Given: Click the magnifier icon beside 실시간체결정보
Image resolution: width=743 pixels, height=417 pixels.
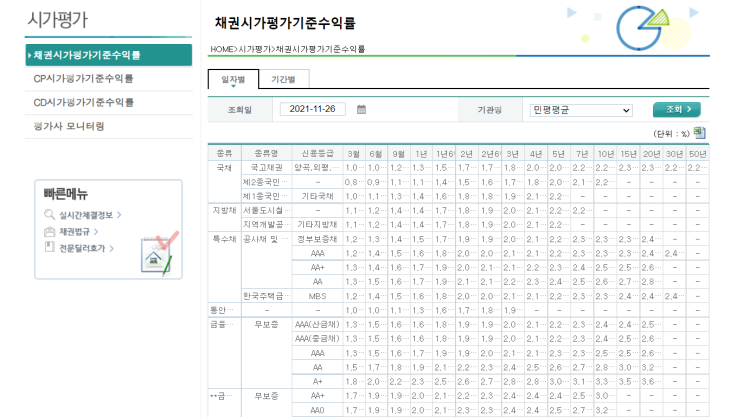Looking at the screenshot, I should tap(49, 215).
